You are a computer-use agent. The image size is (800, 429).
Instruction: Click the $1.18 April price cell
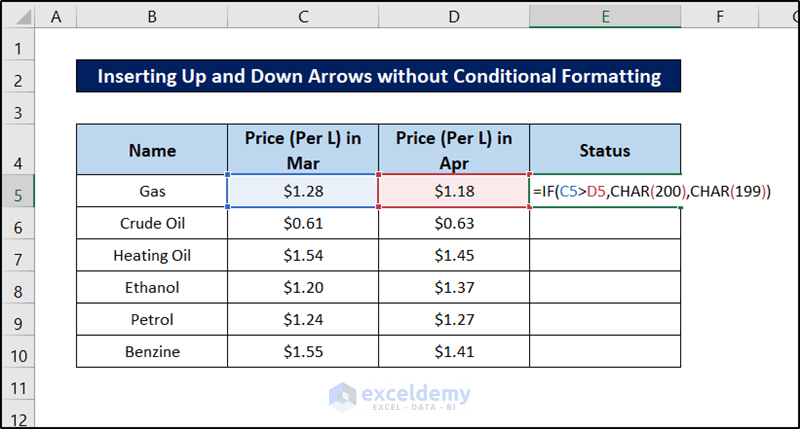(x=454, y=191)
